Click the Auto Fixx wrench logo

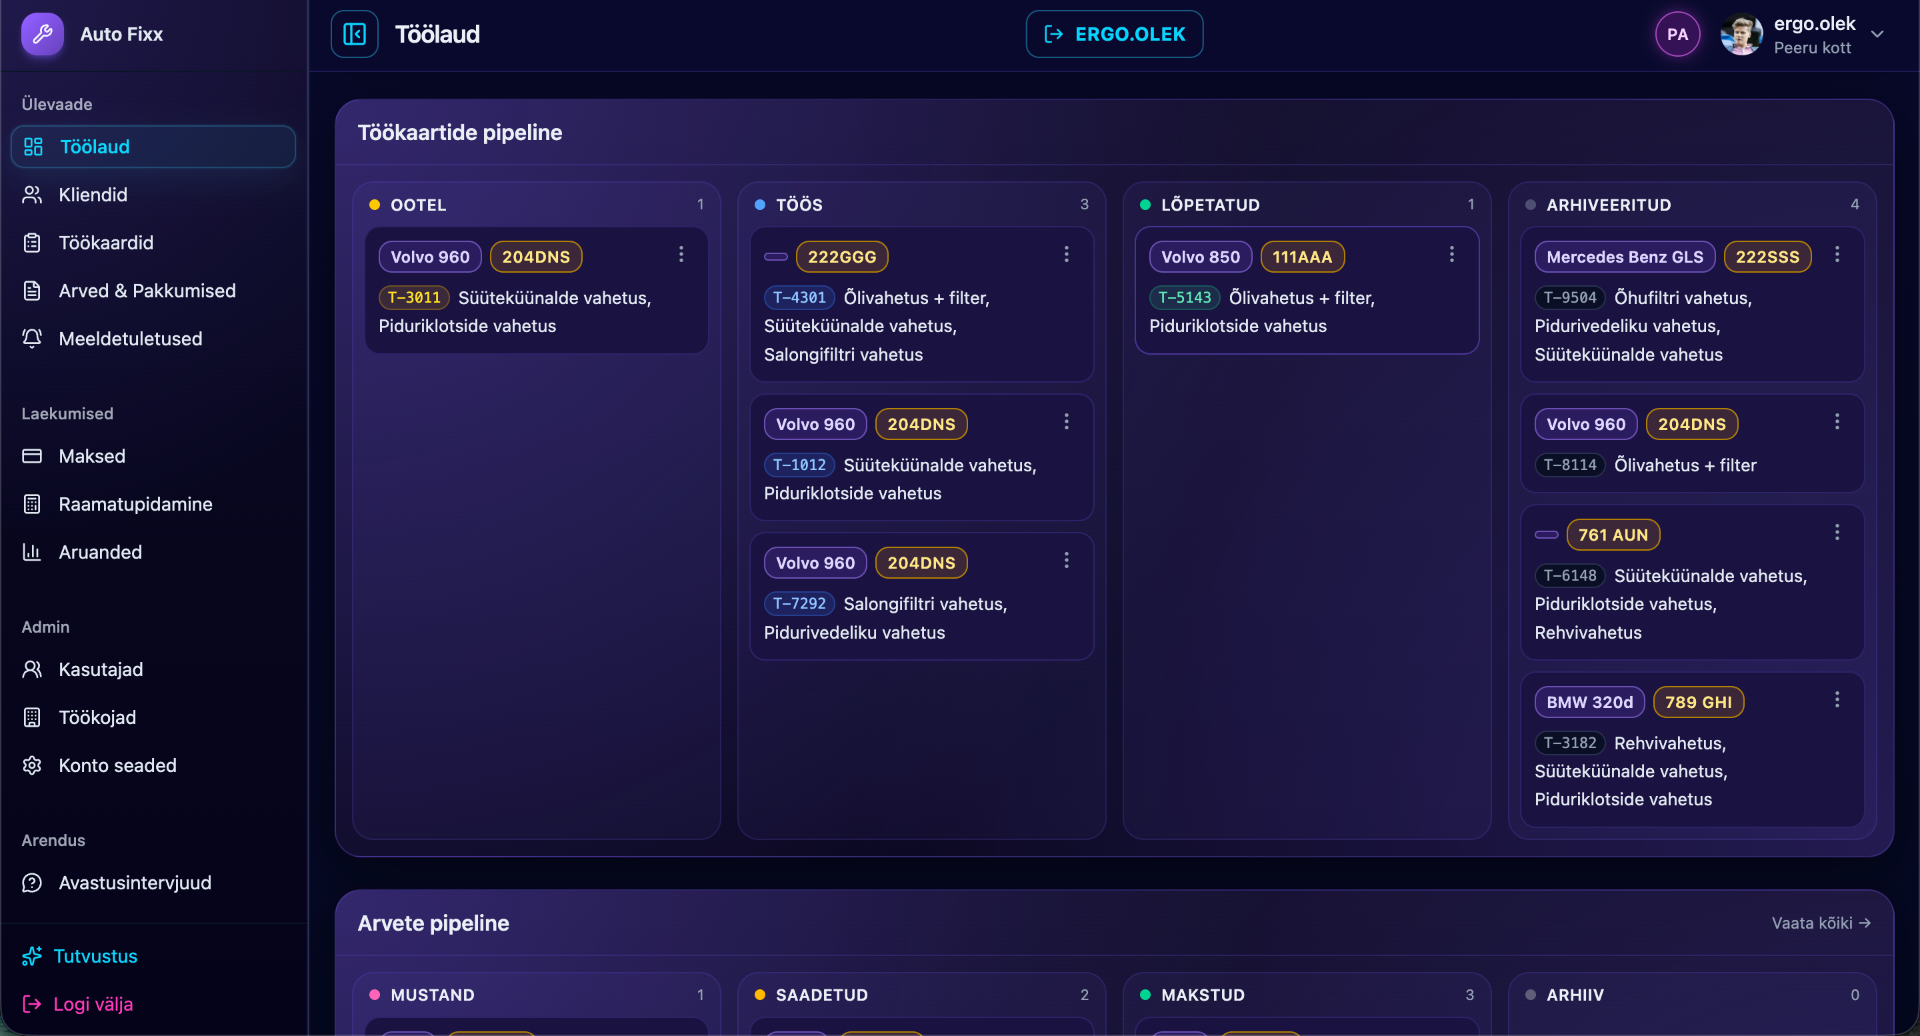pyautogui.click(x=42, y=34)
